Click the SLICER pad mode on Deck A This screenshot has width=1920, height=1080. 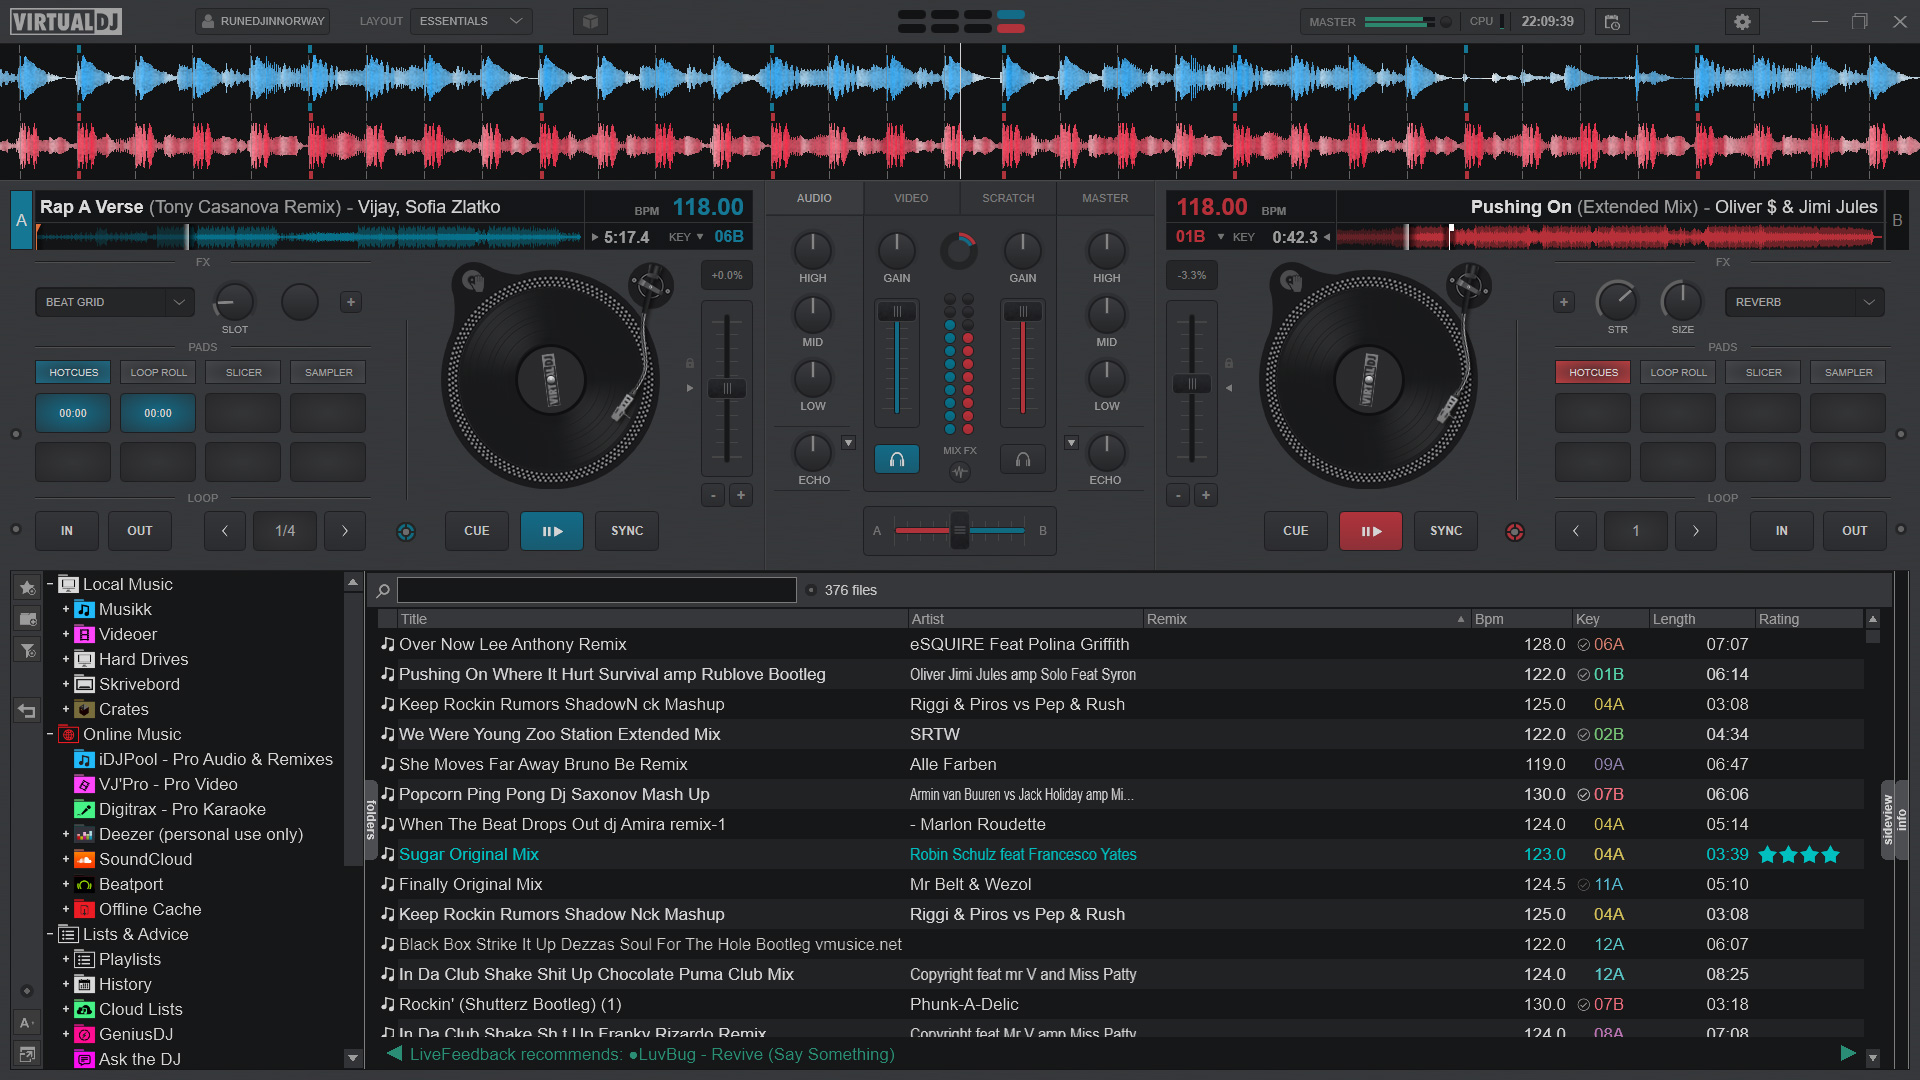244,372
